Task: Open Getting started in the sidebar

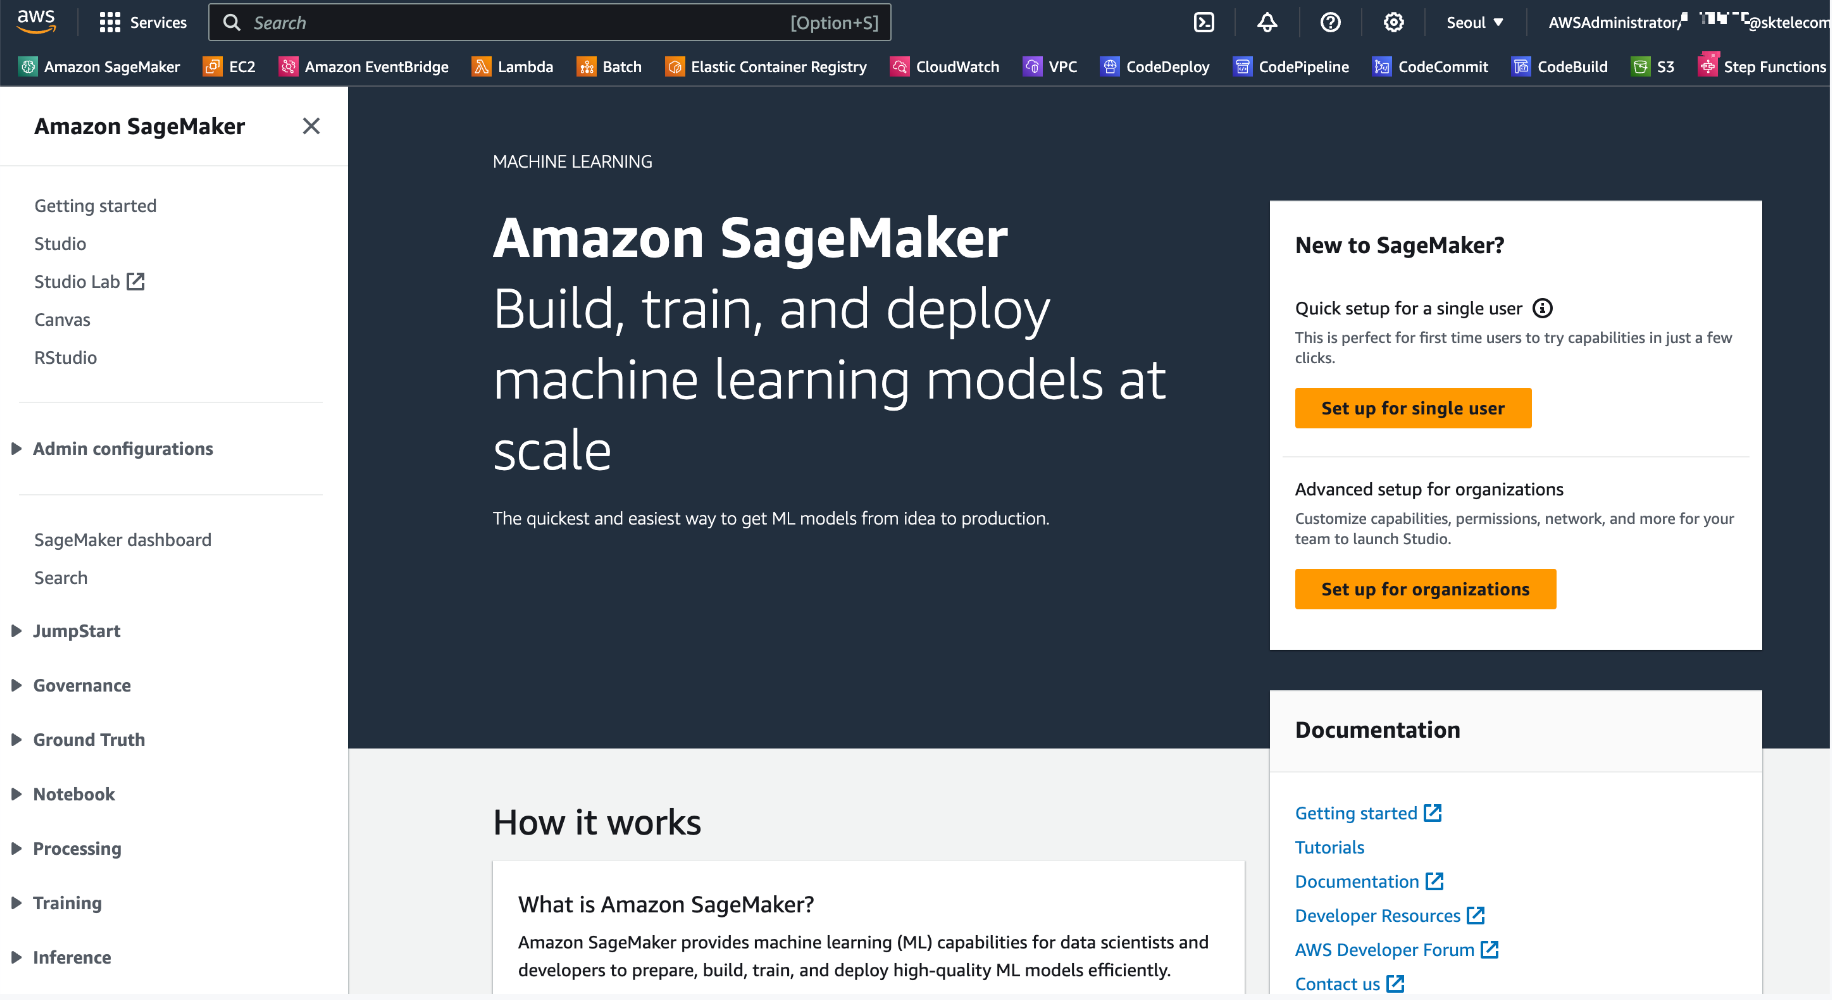Action: (x=96, y=206)
